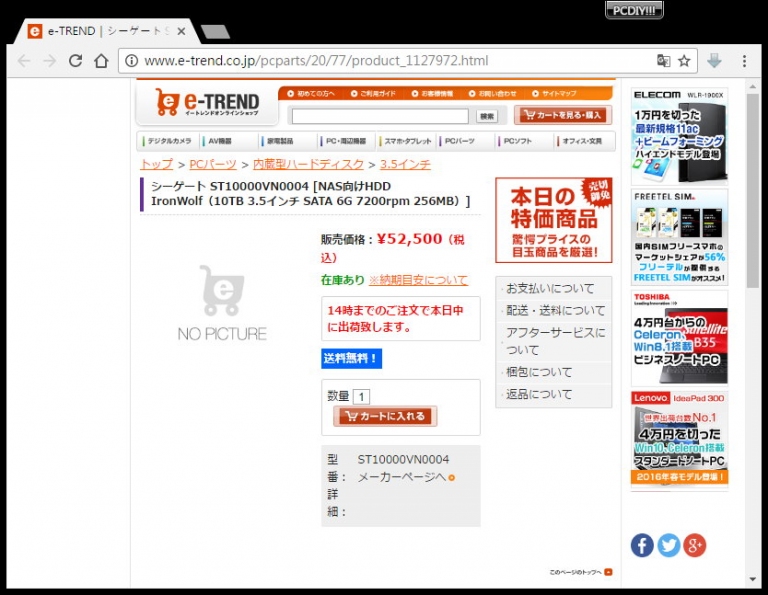
Task: Click the orange bullet beside メーカーページへ
Action: pyautogui.click(x=451, y=477)
